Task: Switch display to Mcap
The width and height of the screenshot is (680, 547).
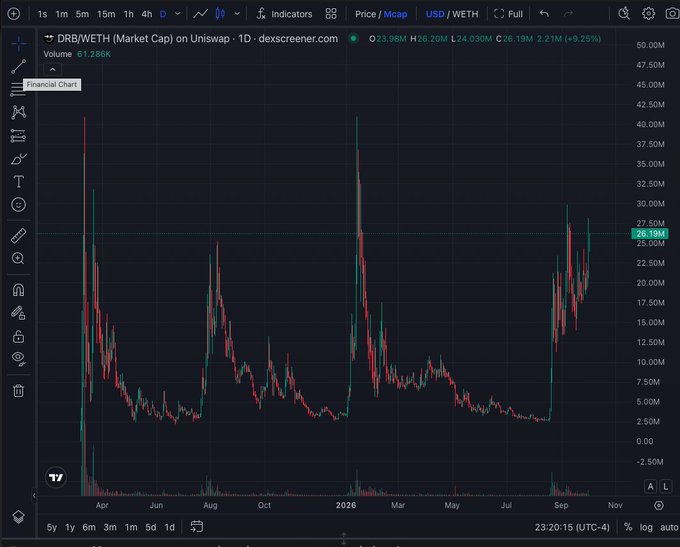Action: pos(396,14)
